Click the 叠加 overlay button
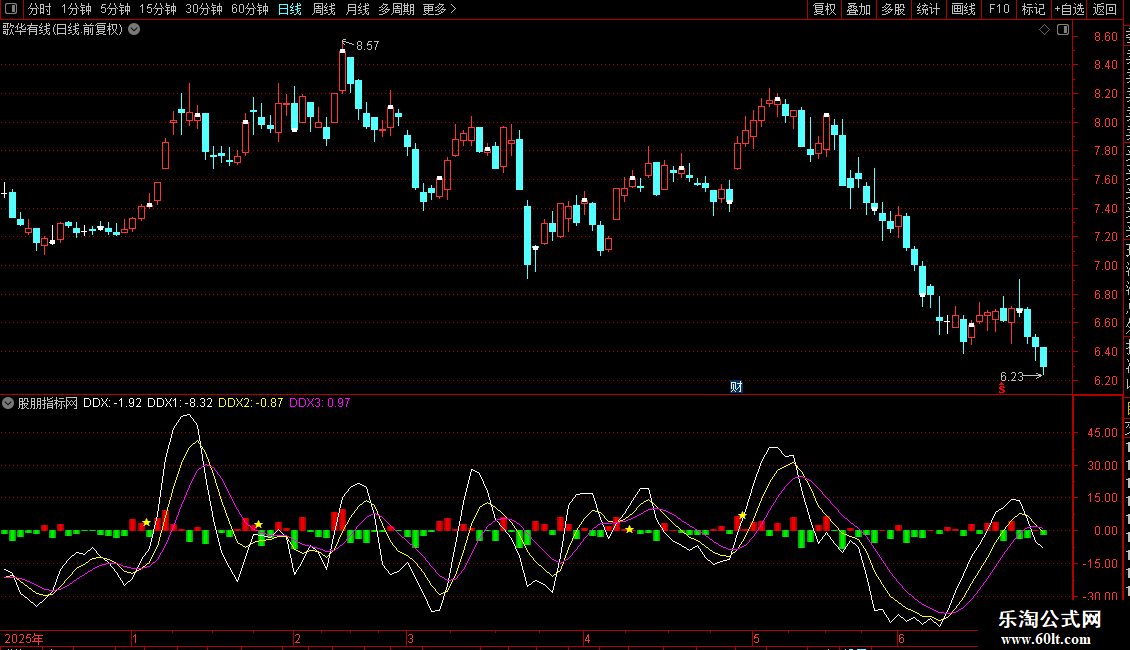The image size is (1130, 650). pos(858,9)
